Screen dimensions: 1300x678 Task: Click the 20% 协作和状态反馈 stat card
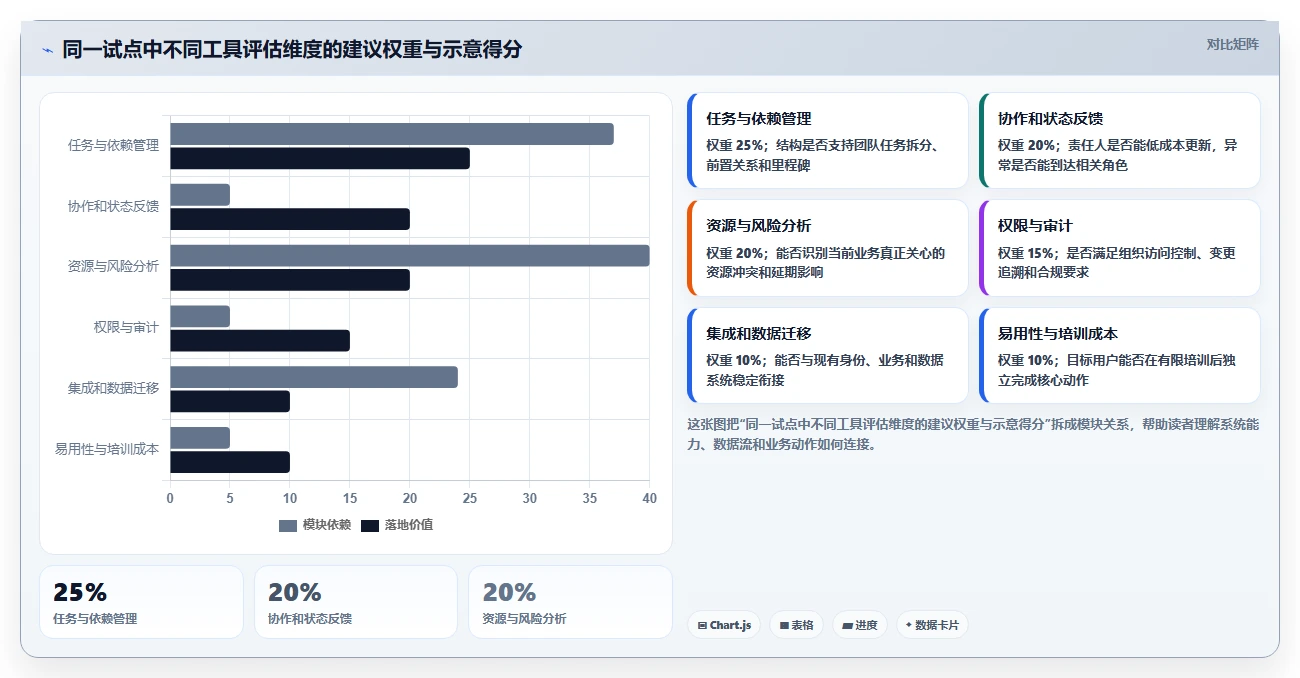coord(356,602)
